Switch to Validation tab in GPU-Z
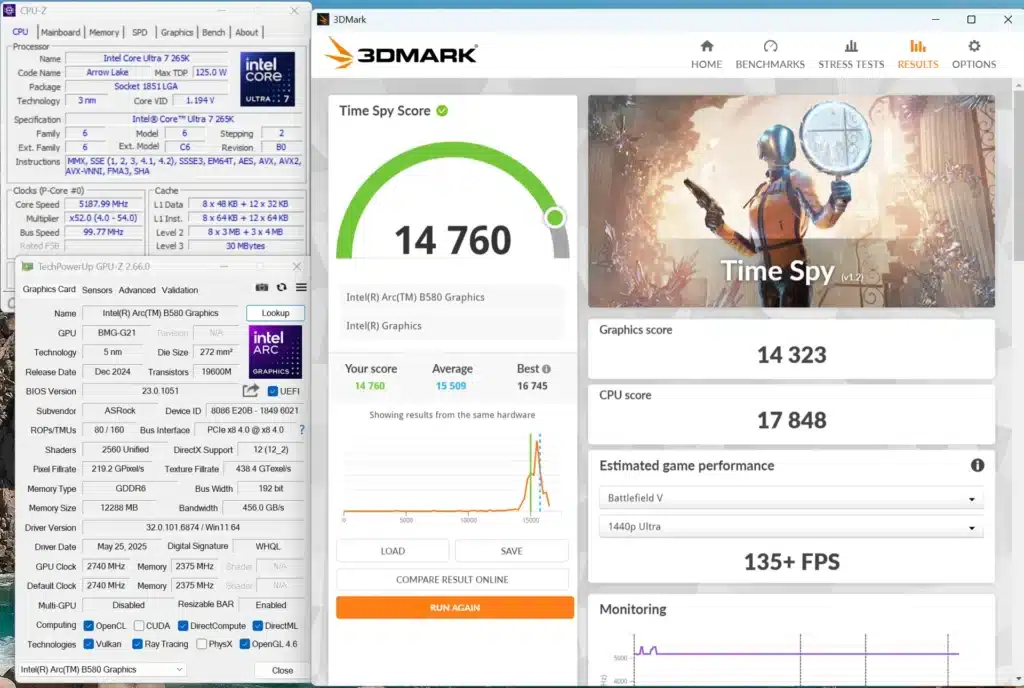Screen dimensions: 1024x688 point(180,290)
